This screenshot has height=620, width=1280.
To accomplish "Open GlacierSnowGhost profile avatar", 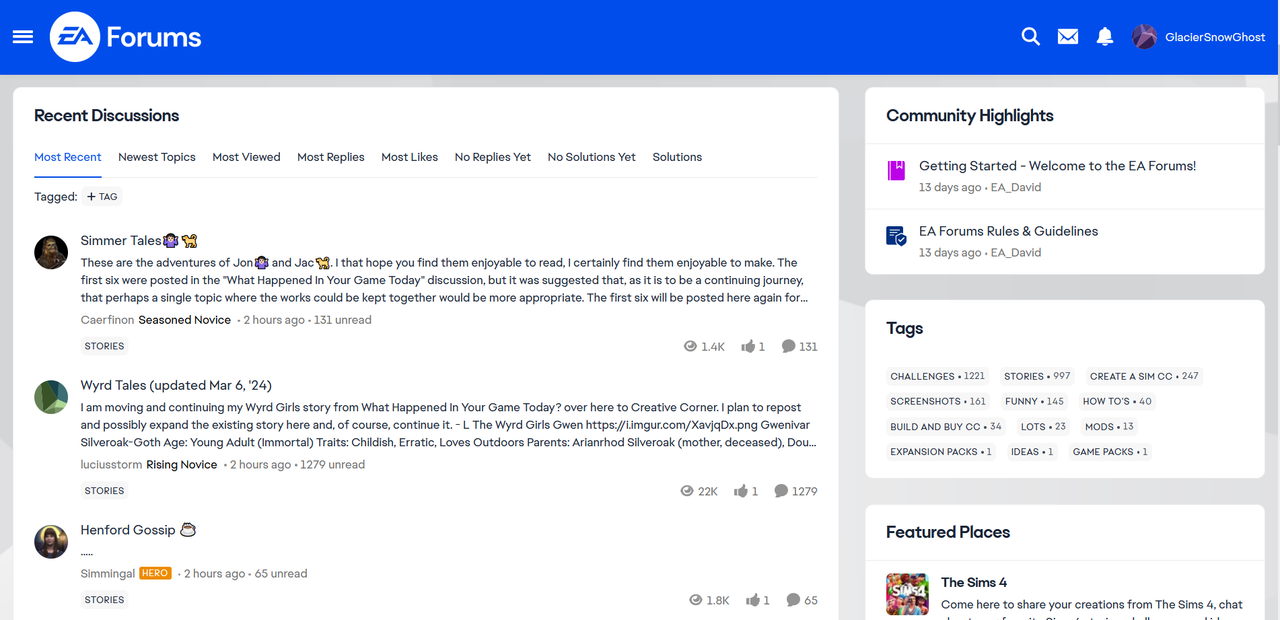I will point(1144,37).
